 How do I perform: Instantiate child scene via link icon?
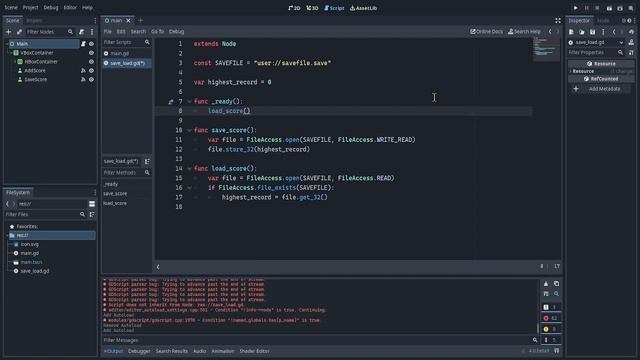tap(19, 31)
